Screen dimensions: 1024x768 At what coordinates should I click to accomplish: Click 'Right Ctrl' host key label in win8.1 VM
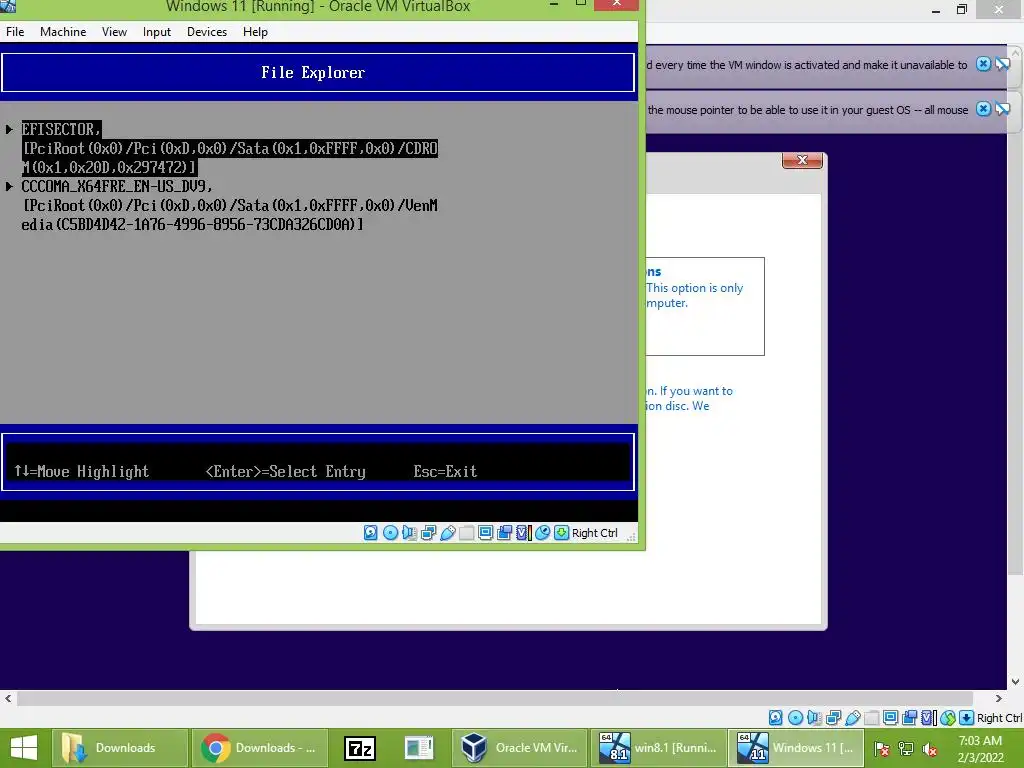999,718
